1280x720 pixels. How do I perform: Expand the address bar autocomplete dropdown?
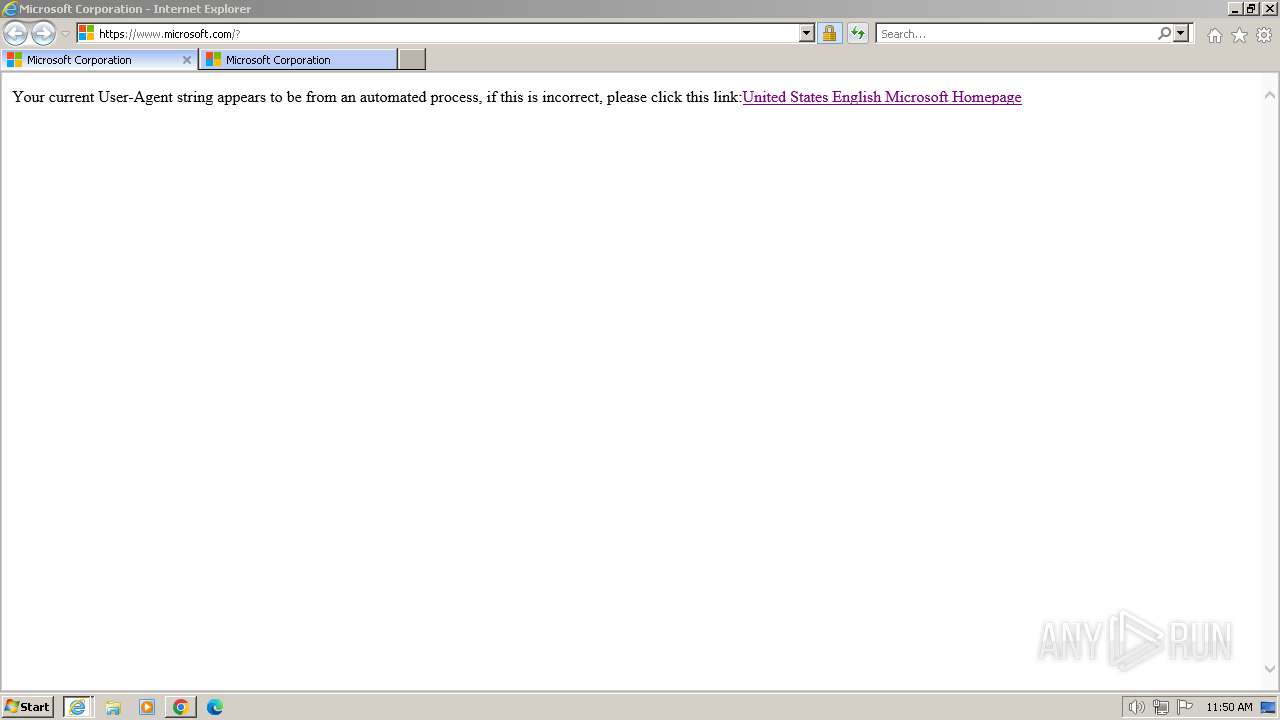(807, 33)
